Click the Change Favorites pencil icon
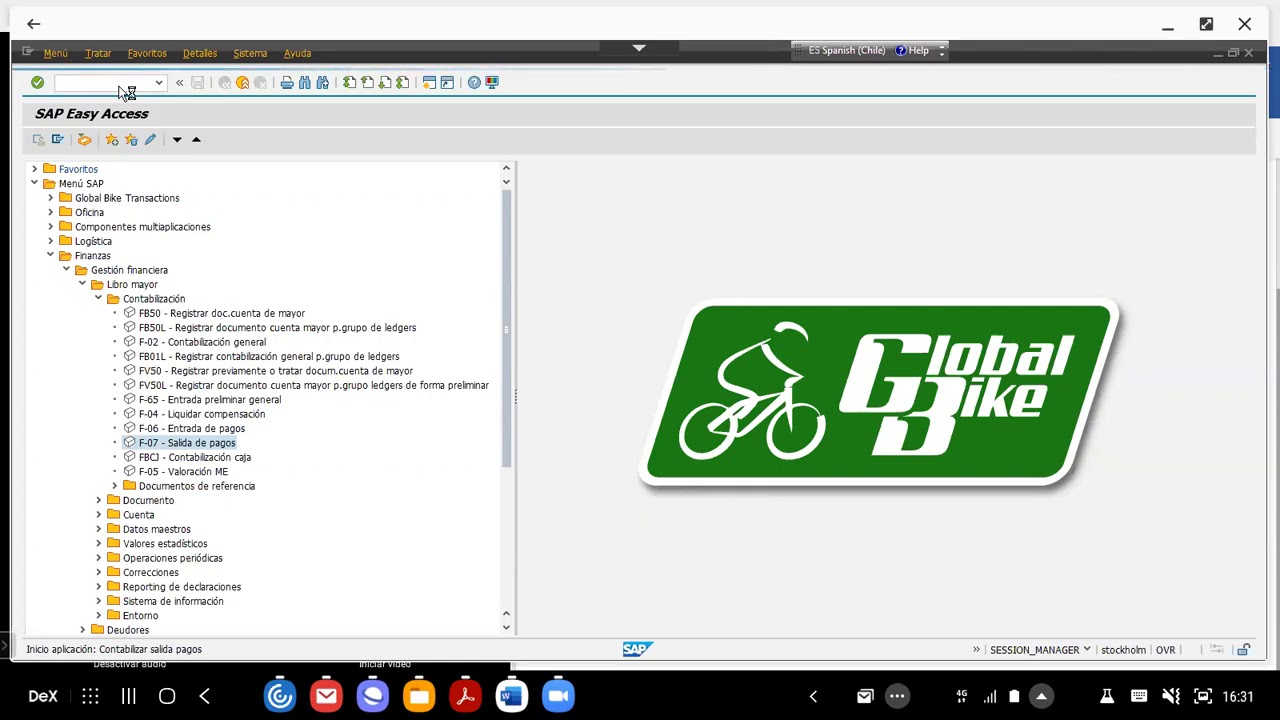The image size is (1280, 720). tap(150, 140)
